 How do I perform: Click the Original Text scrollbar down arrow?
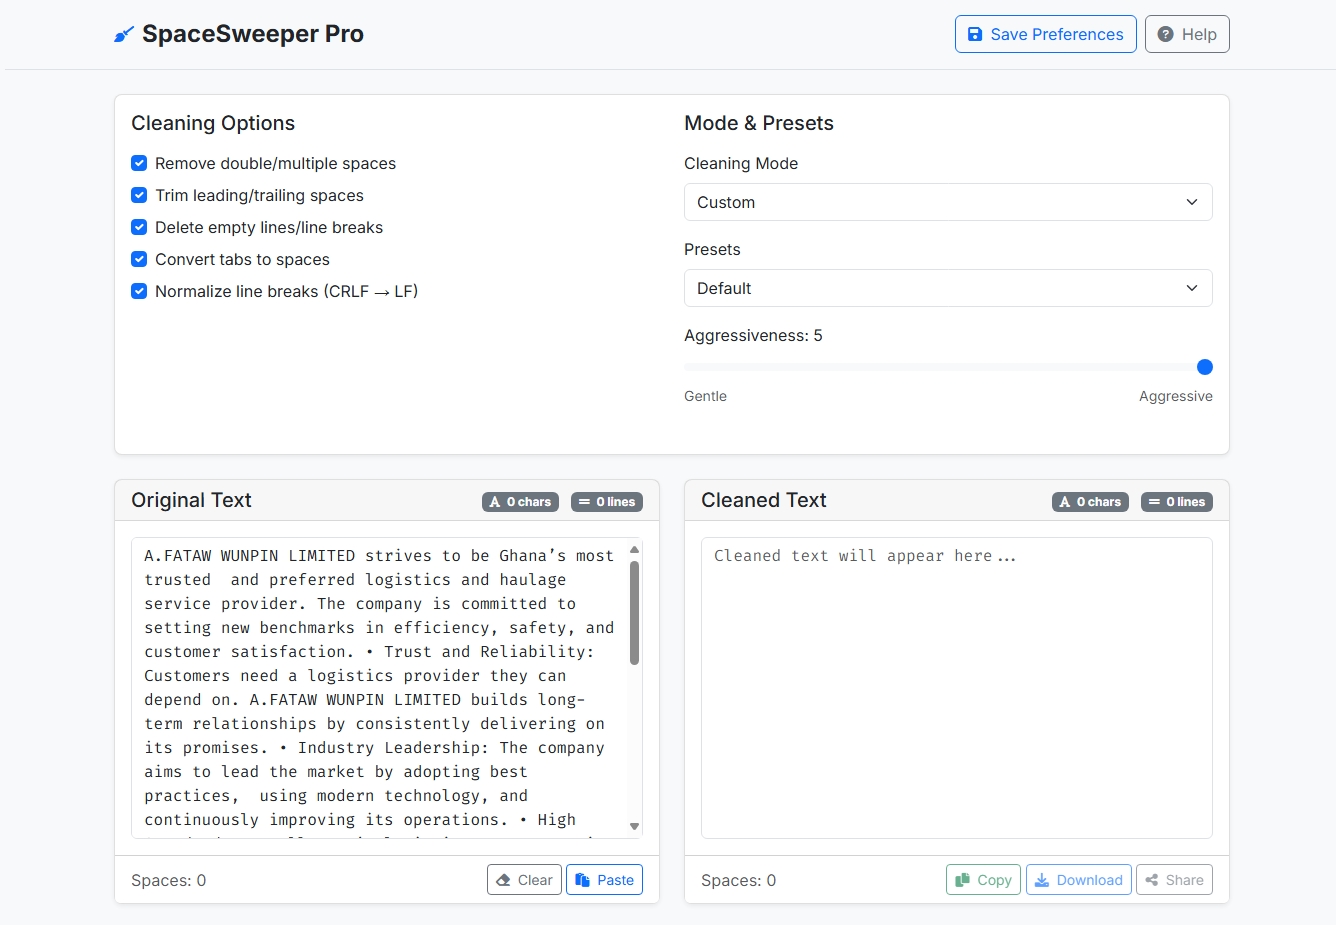(x=634, y=827)
